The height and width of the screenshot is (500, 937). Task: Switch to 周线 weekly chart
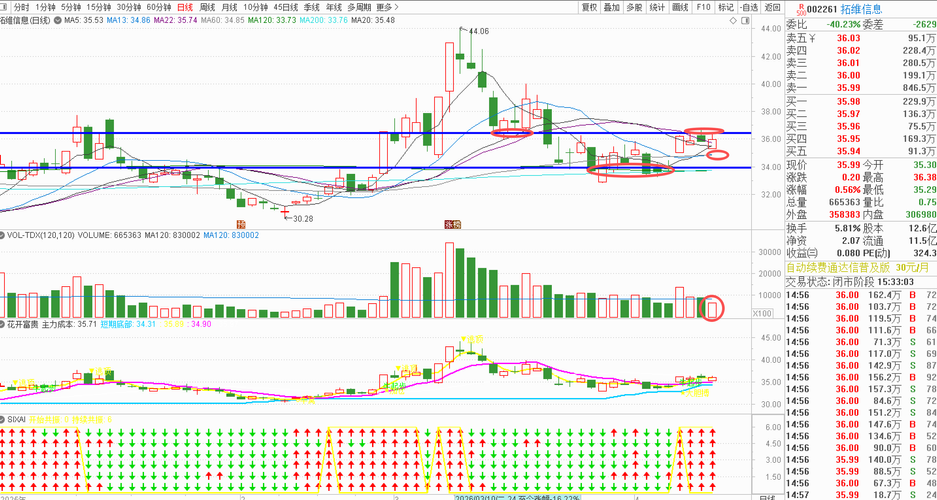pyautogui.click(x=207, y=7)
